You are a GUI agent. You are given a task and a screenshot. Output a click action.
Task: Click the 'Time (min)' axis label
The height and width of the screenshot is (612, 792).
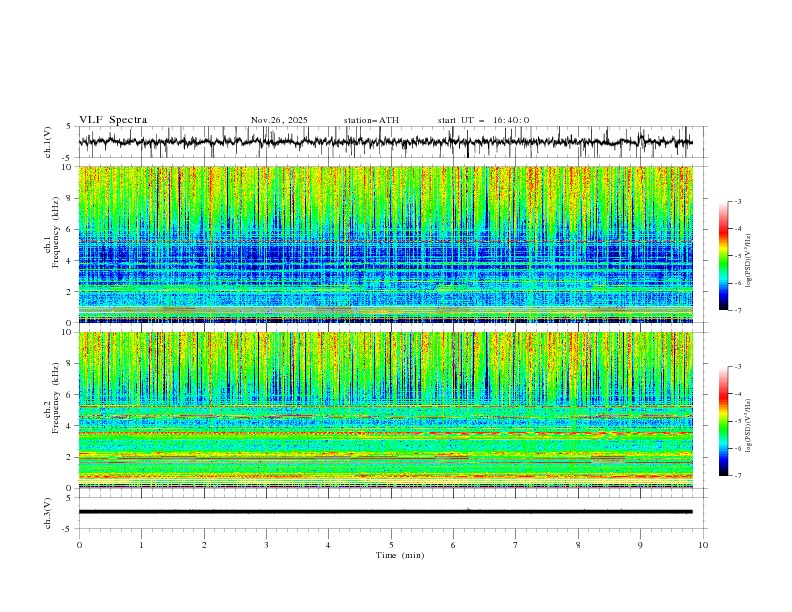click(x=400, y=555)
